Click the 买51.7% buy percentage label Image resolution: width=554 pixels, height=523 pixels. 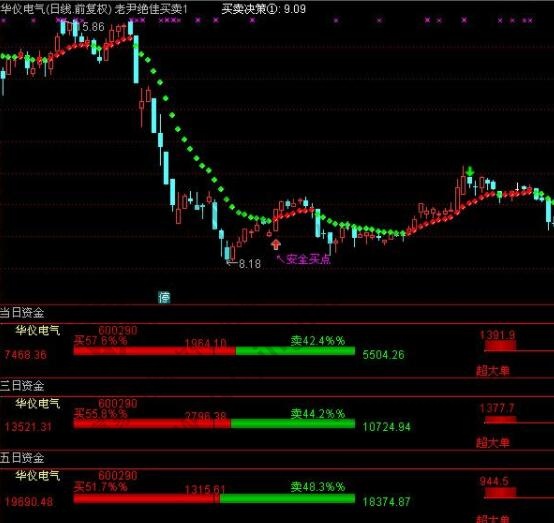(101, 487)
